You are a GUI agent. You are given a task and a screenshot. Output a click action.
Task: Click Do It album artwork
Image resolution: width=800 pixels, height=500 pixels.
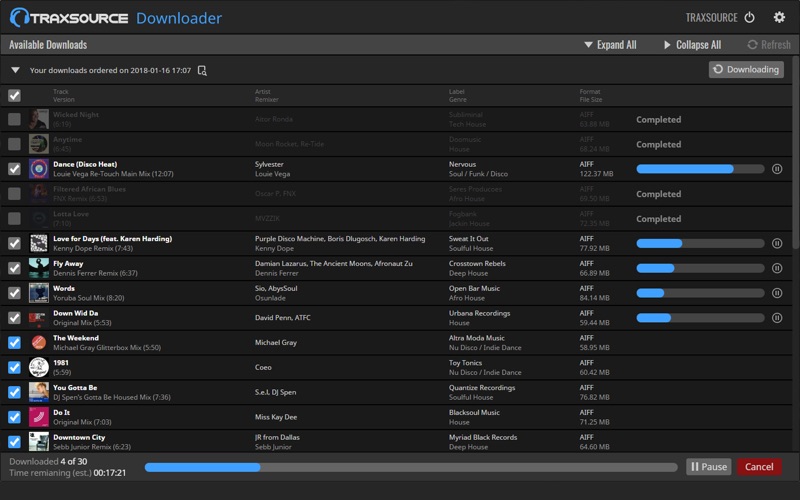[x=39, y=417]
